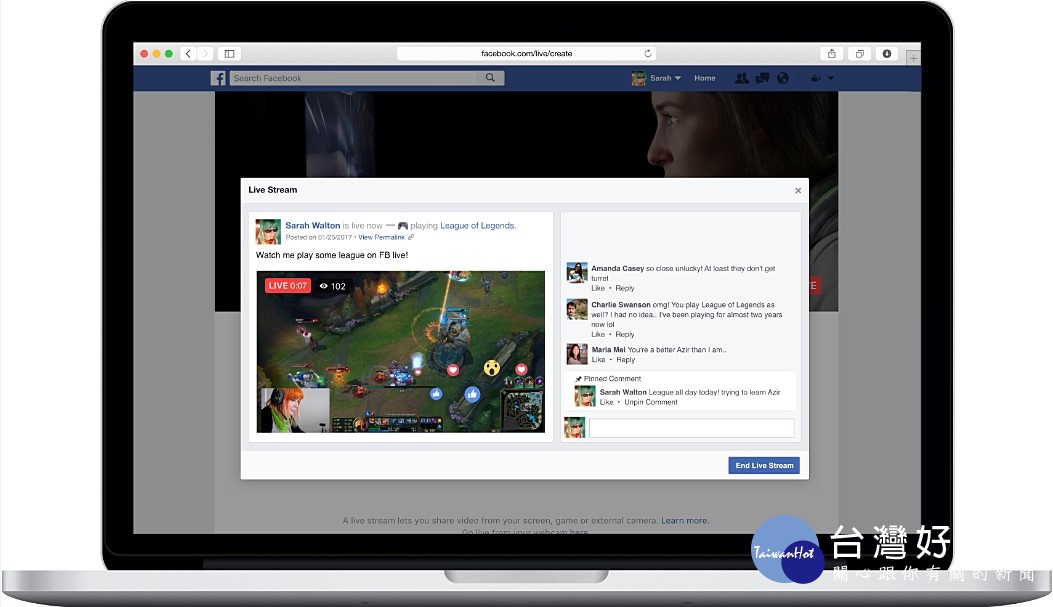Image resolution: width=1053 pixels, height=607 pixels.
Task: Expand the account menu arrow in navbar
Action: coord(831,79)
